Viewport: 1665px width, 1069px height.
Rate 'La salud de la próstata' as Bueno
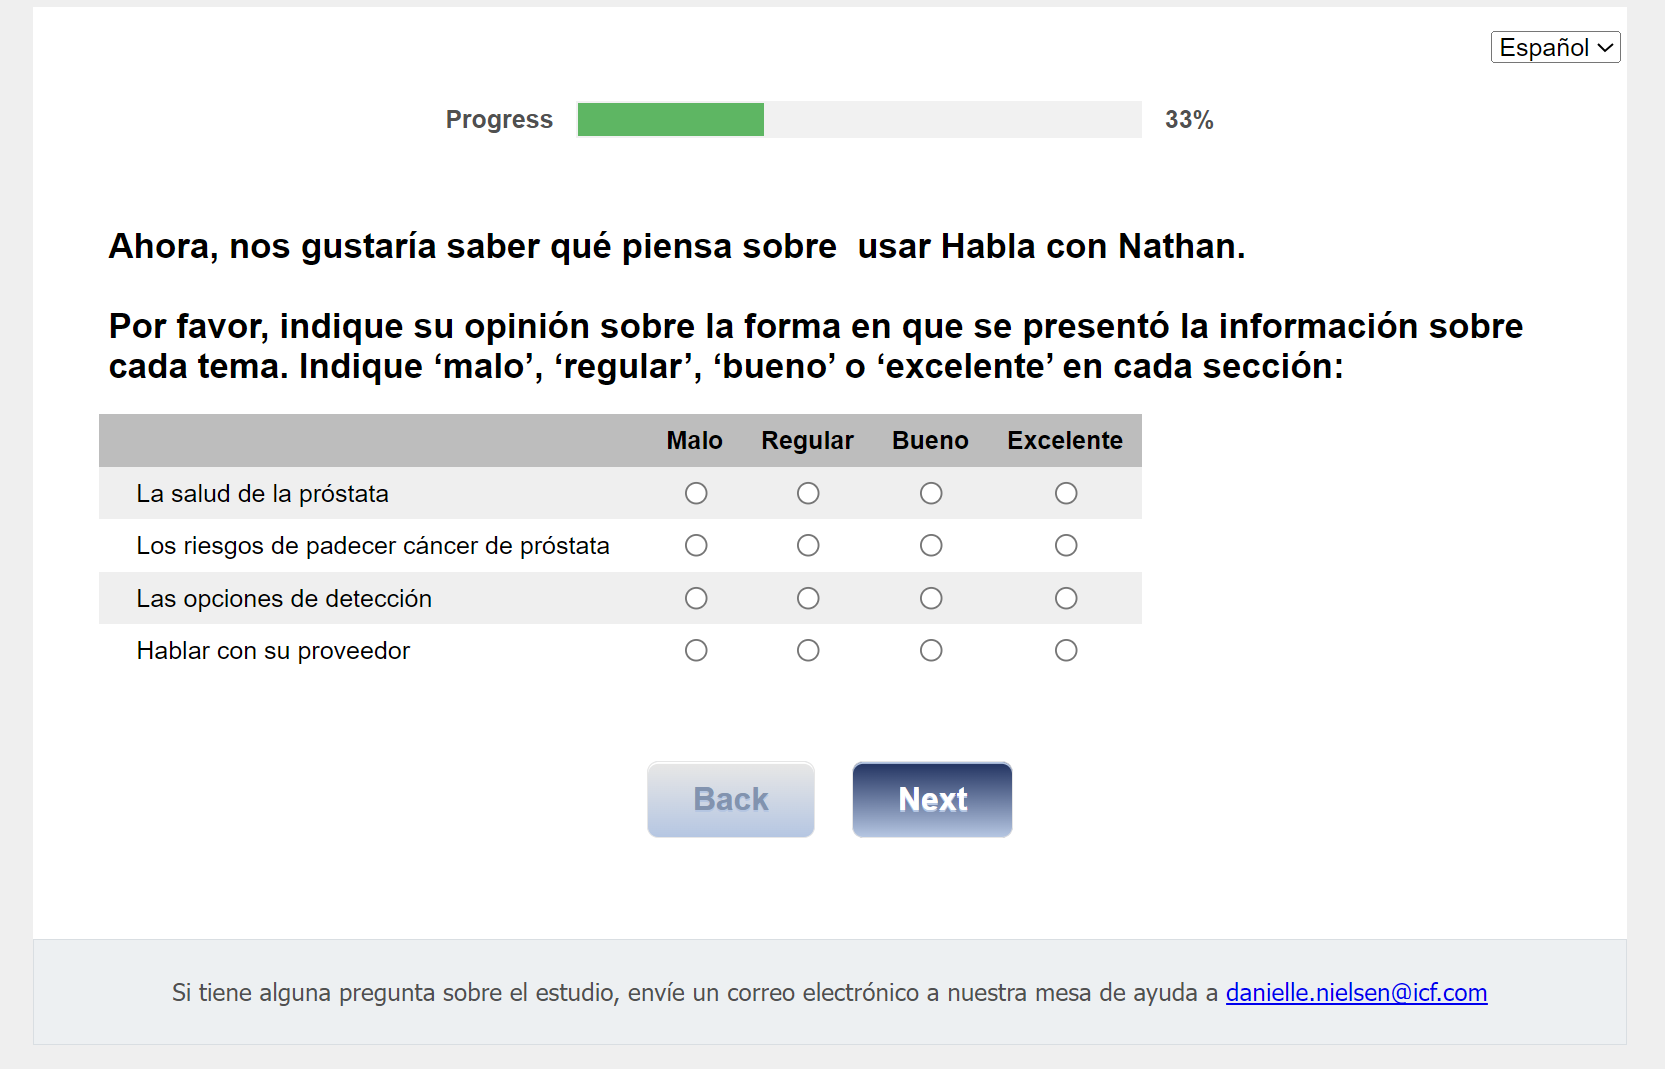931,493
